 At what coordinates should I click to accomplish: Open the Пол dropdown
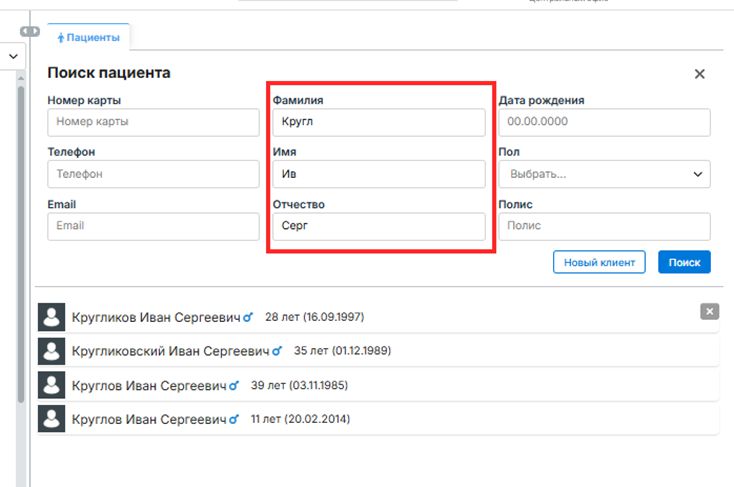pyautogui.click(x=604, y=174)
